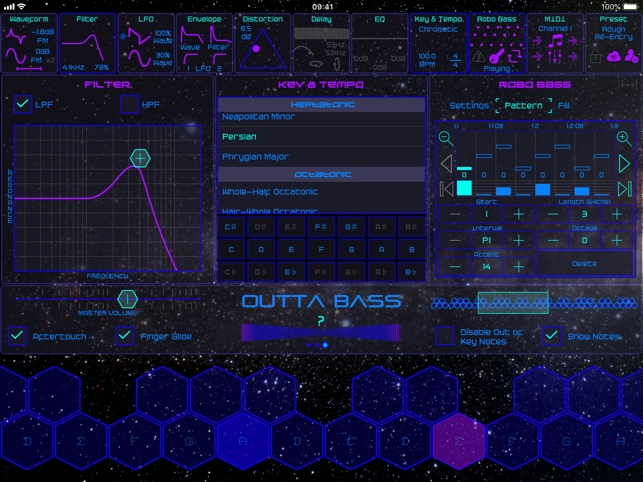The width and height of the screenshot is (643, 482).
Task: Click the Robo Bass loop arrows icon
Action: 514,56
